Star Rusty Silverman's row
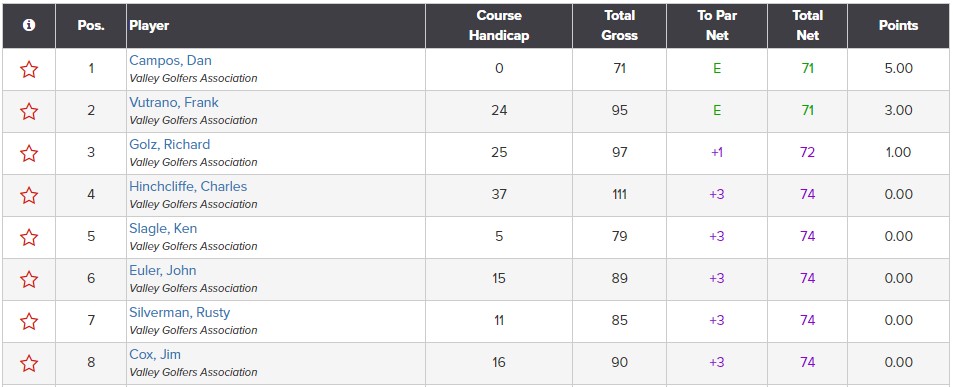The width and height of the screenshot is (953, 387). click(x=29, y=321)
